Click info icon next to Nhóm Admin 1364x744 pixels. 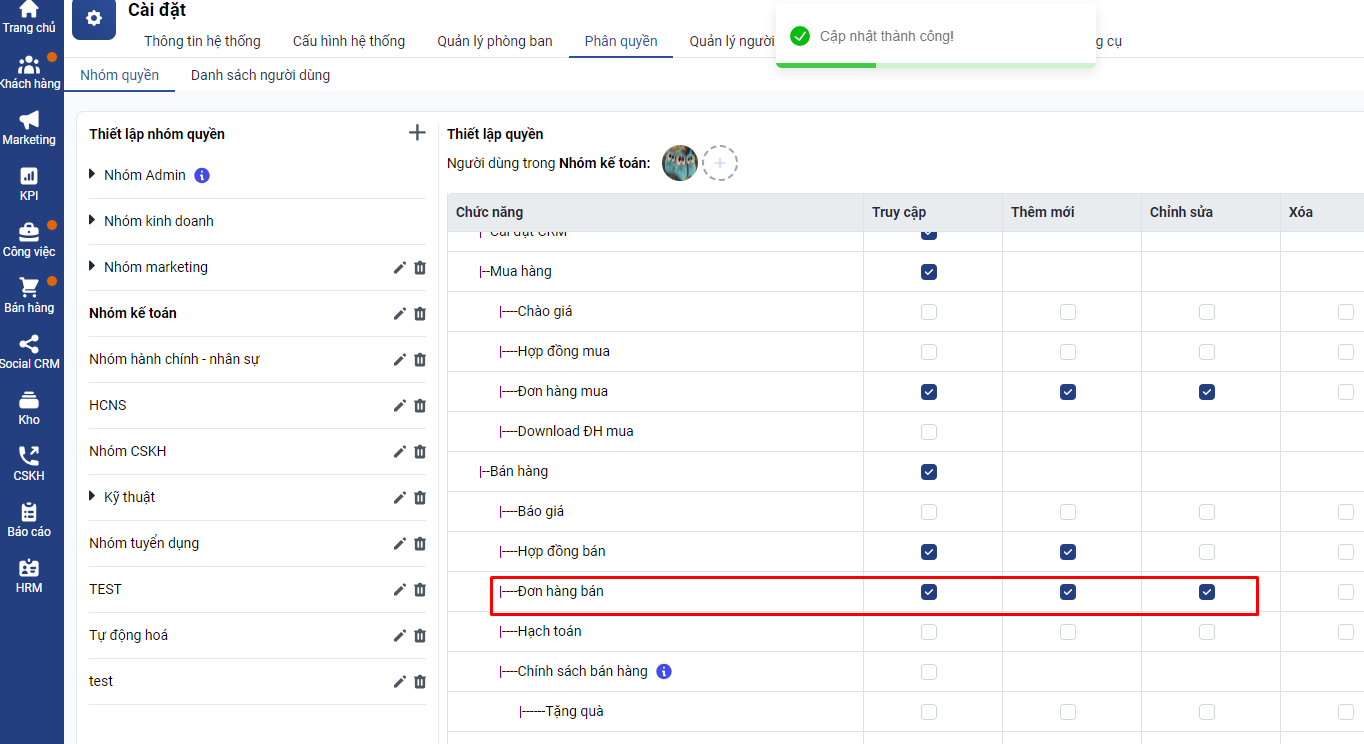tap(202, 175)
